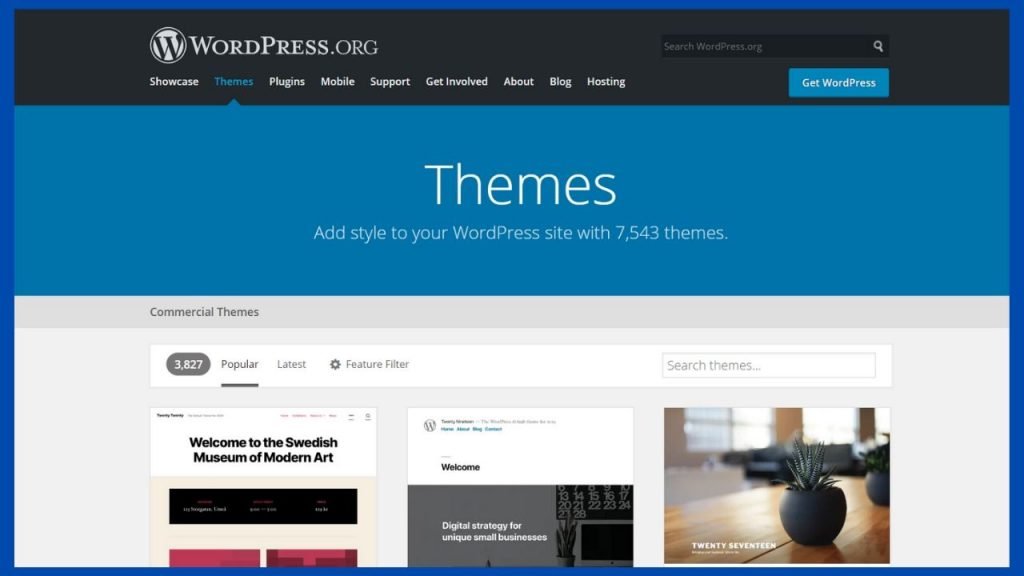Open the Get Involved menu item

coord(456,82)
